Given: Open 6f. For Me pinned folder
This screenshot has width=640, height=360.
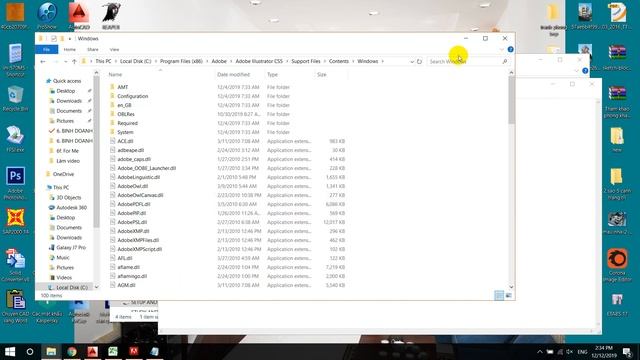Looking at the screenshot, I should point(67,151).
